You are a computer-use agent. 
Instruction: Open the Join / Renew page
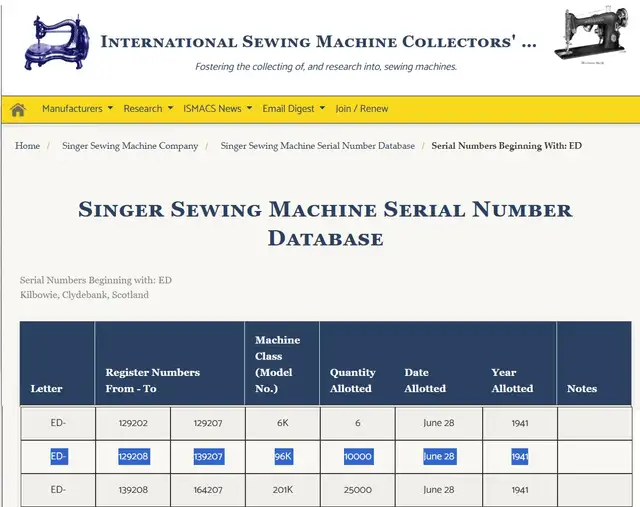[x=362, y=109]
